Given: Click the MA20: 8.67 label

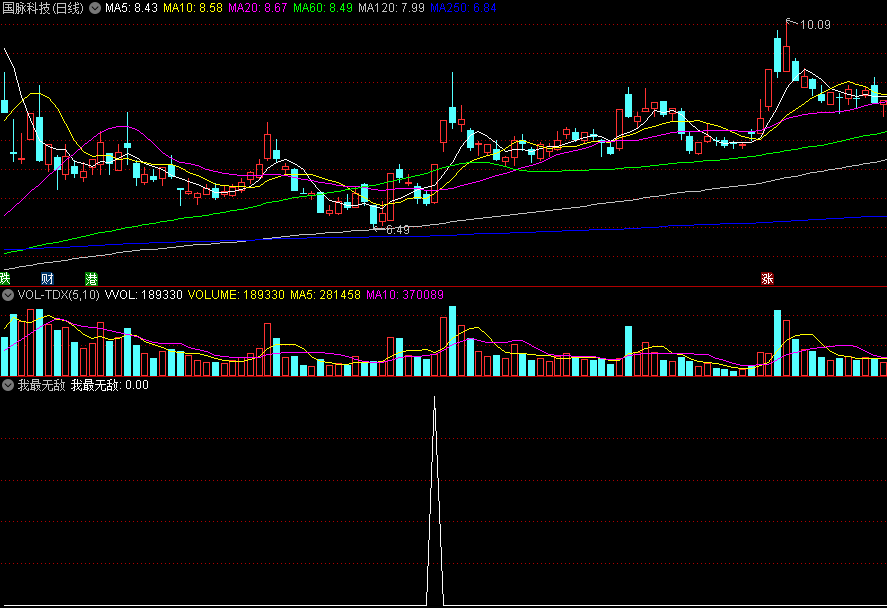Looking at the screenshot, I should [x=257, y=8].
